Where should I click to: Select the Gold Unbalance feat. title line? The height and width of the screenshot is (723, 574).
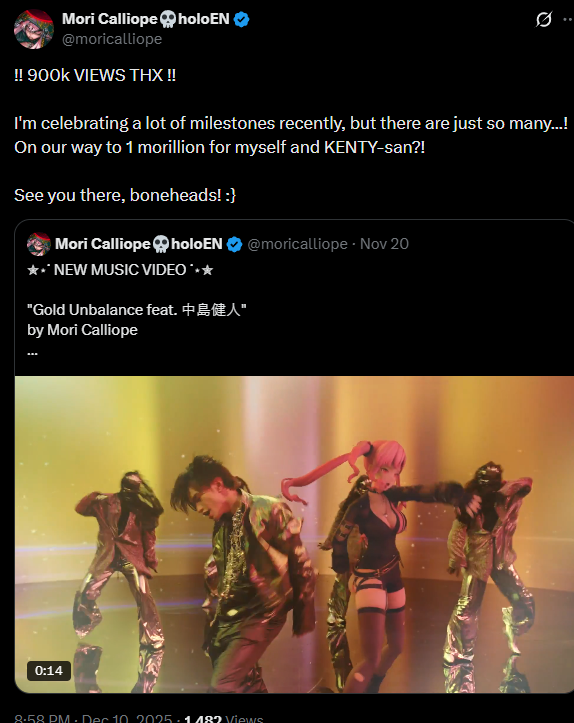pyautogui.click(x=136, y=310)
